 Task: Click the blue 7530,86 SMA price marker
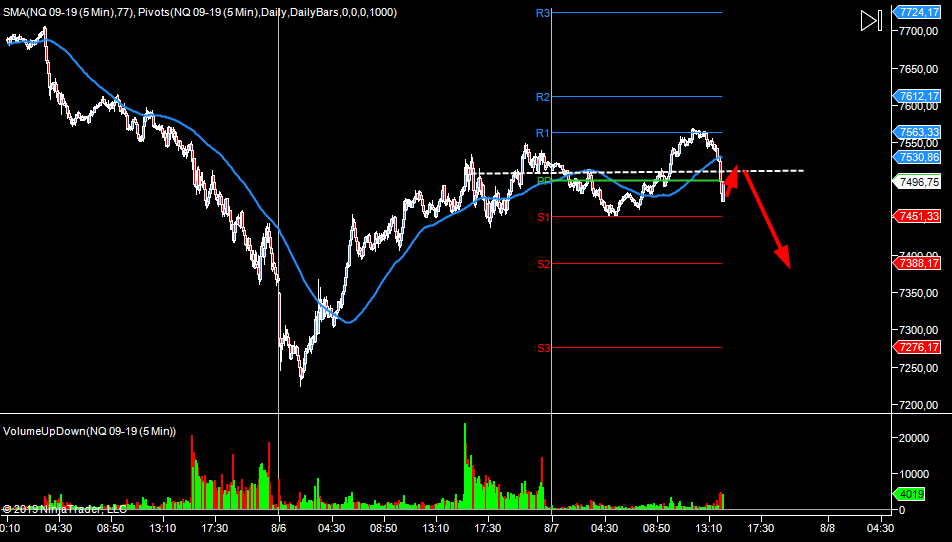[917, 157]
